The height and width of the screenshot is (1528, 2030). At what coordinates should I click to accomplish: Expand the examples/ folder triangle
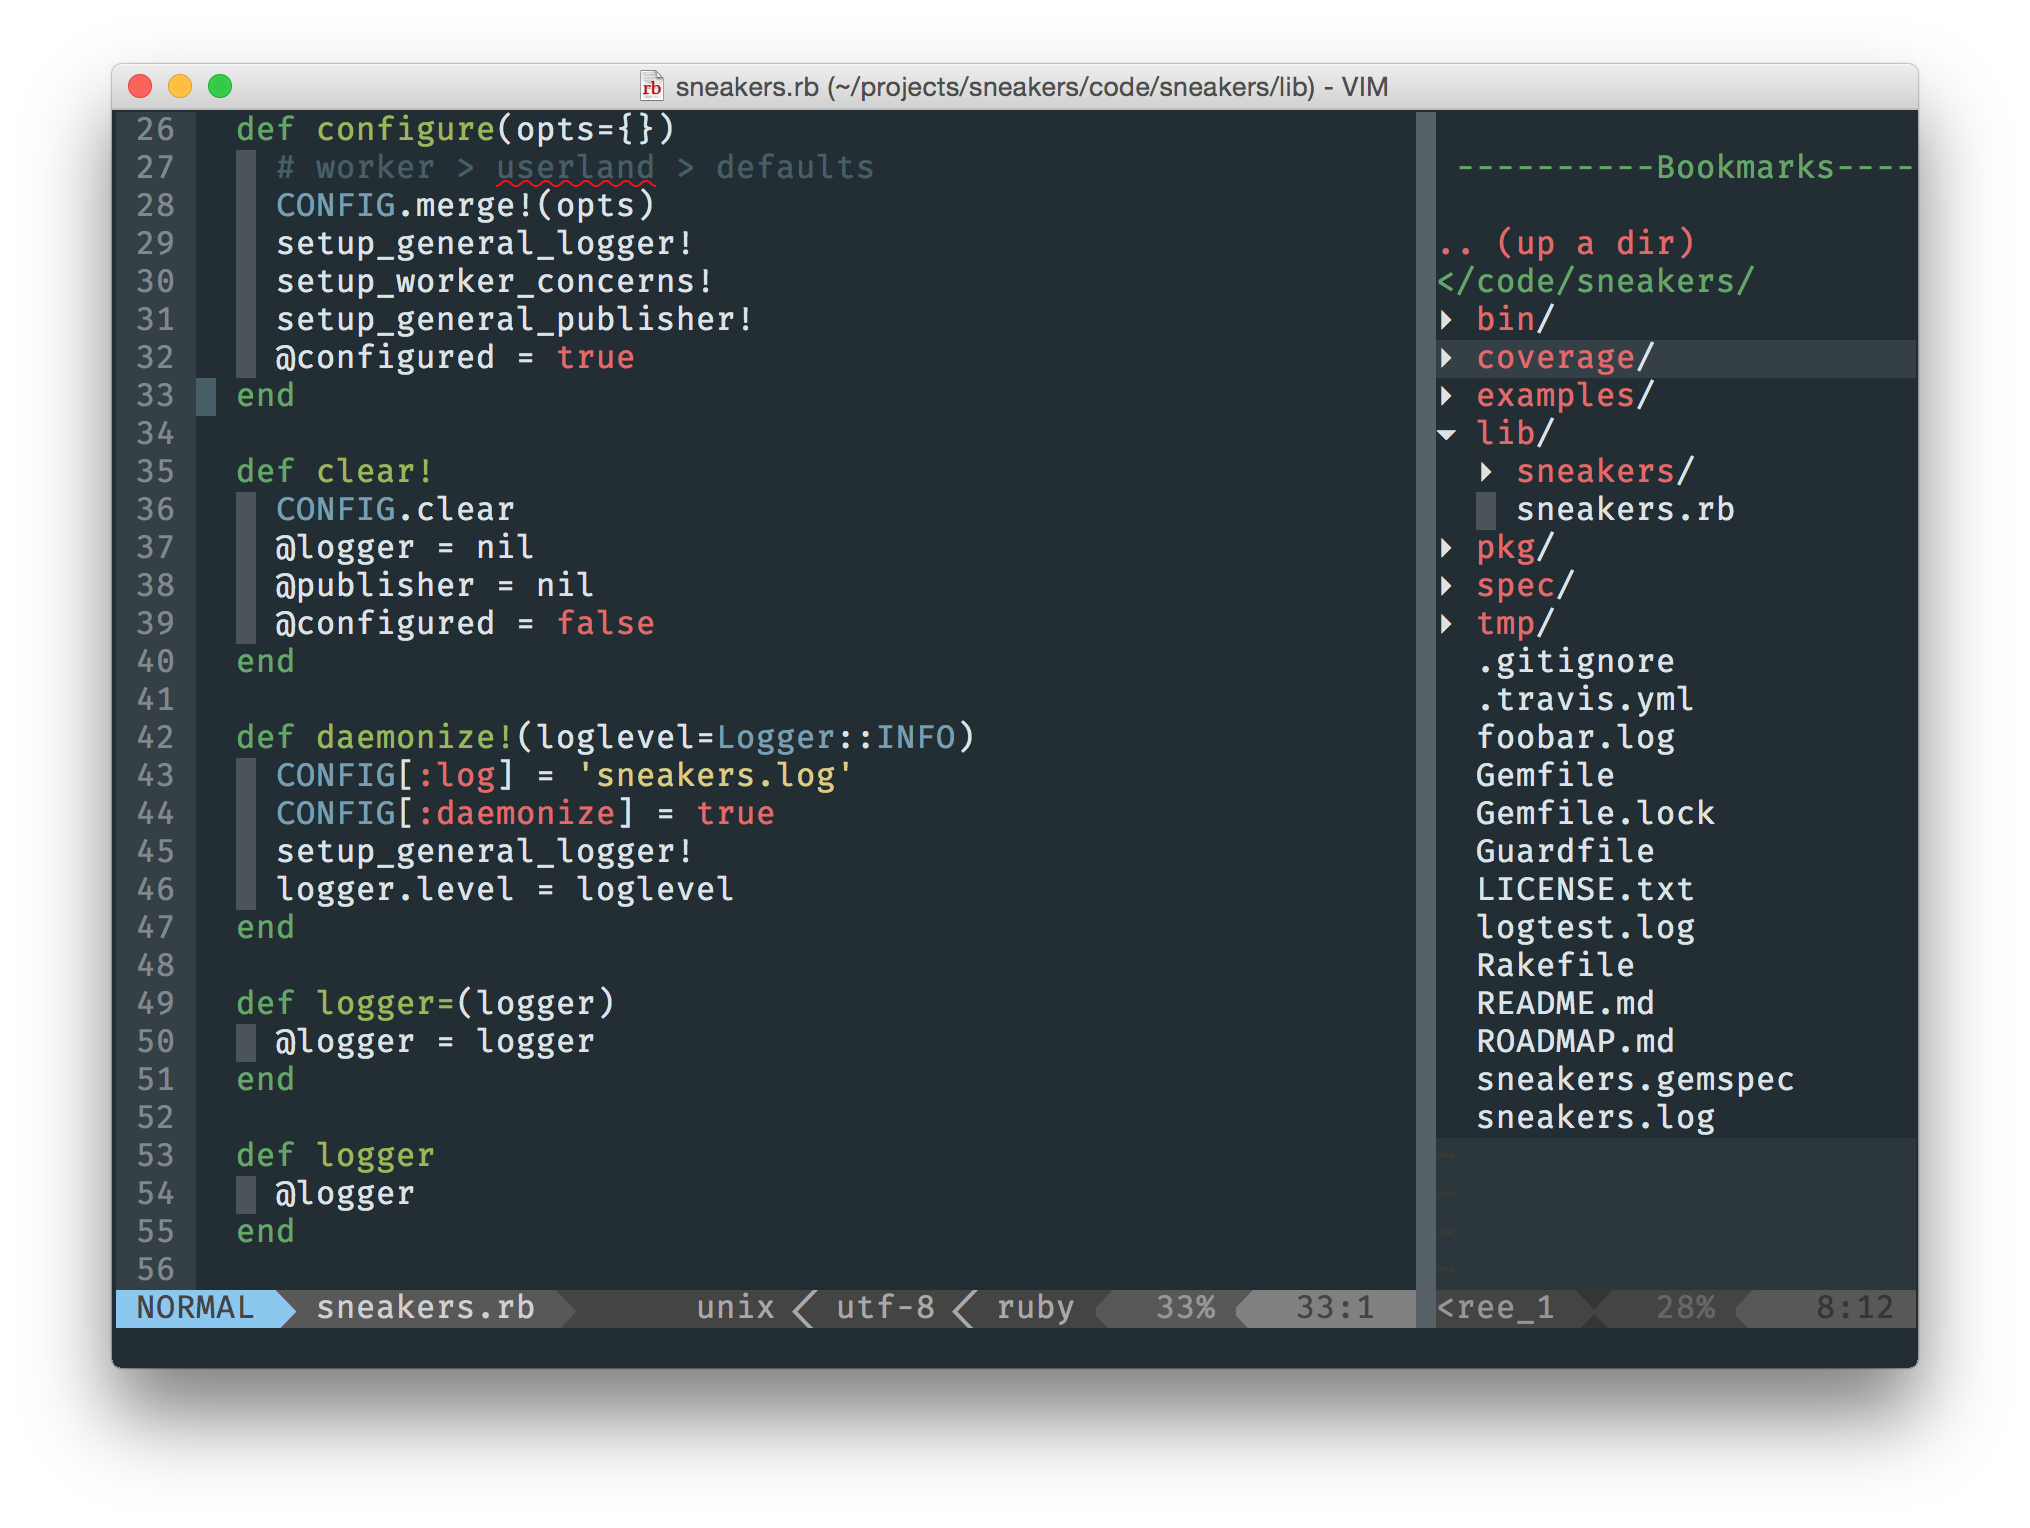1446,396
